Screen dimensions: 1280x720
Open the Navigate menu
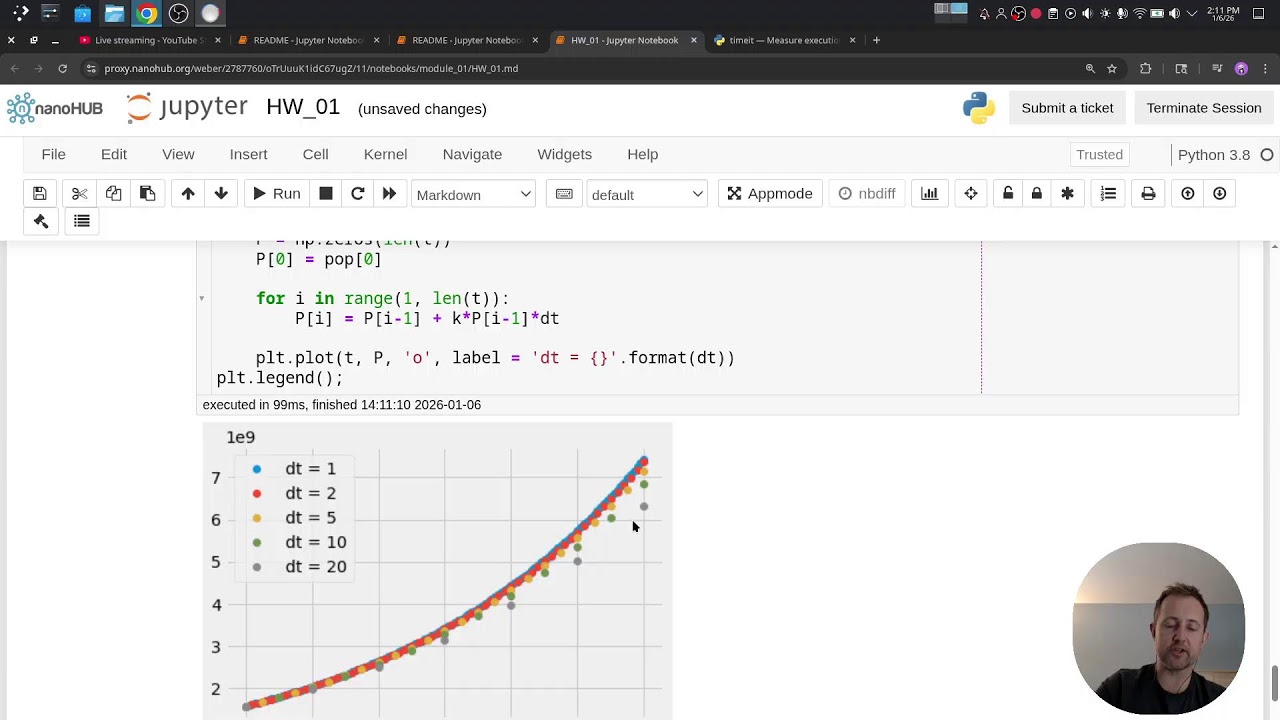coord(472,154)
